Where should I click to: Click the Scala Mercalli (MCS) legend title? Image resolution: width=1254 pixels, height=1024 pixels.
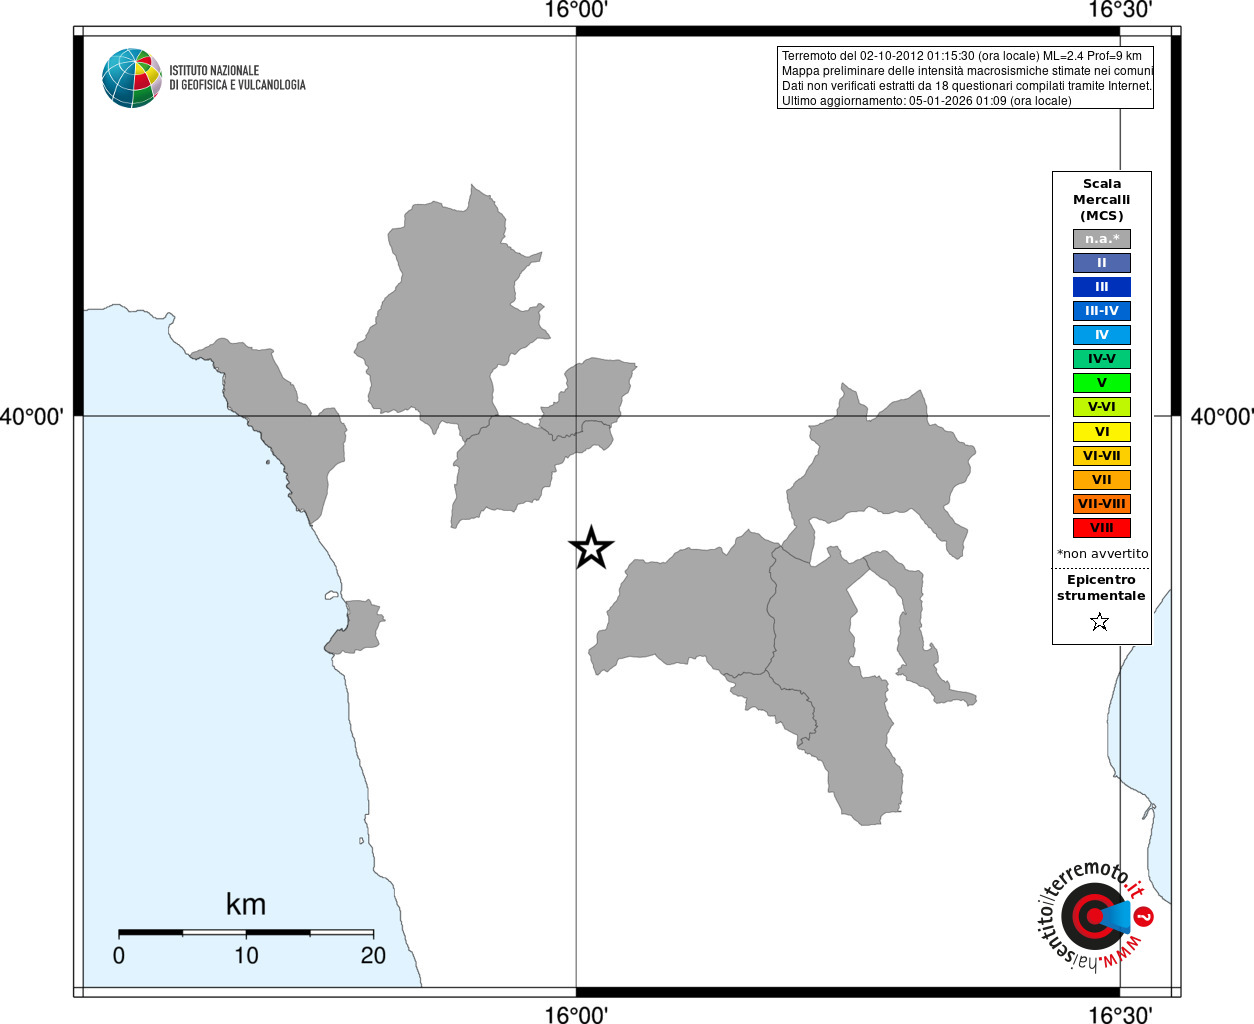click(1102, 200)
